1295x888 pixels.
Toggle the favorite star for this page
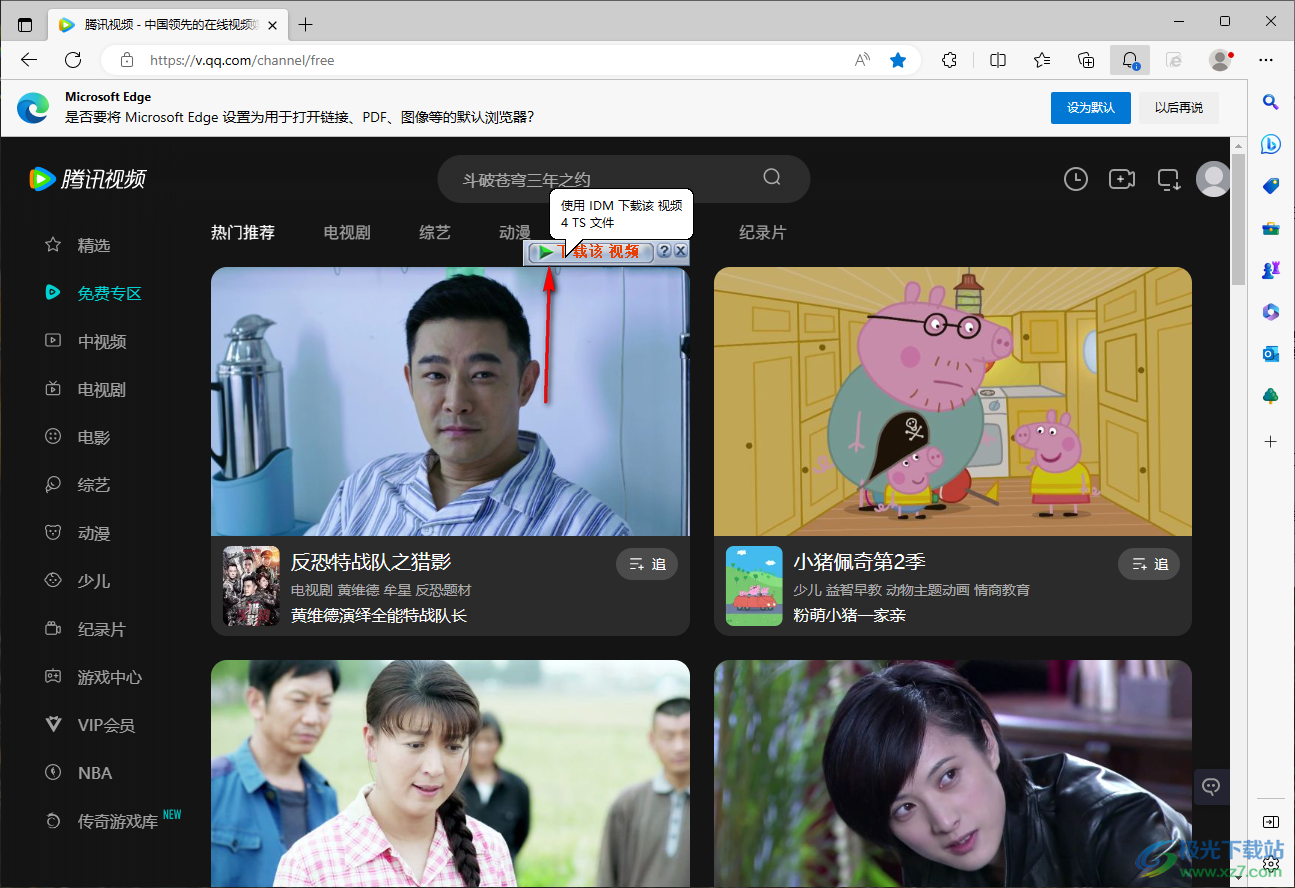pos(898,60)
